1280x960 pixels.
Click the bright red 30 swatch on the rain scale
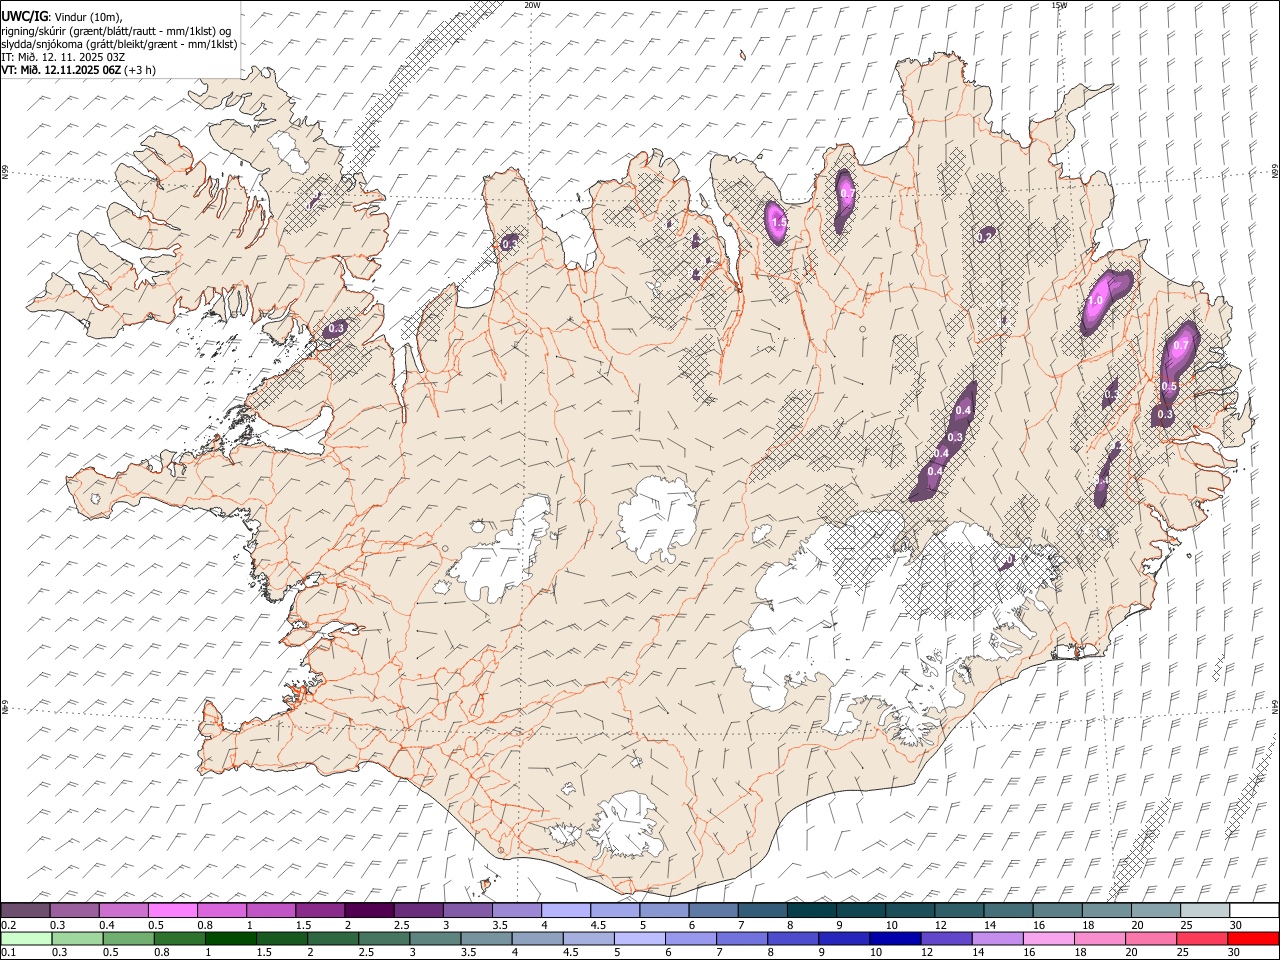click(x=1253, y=939)
